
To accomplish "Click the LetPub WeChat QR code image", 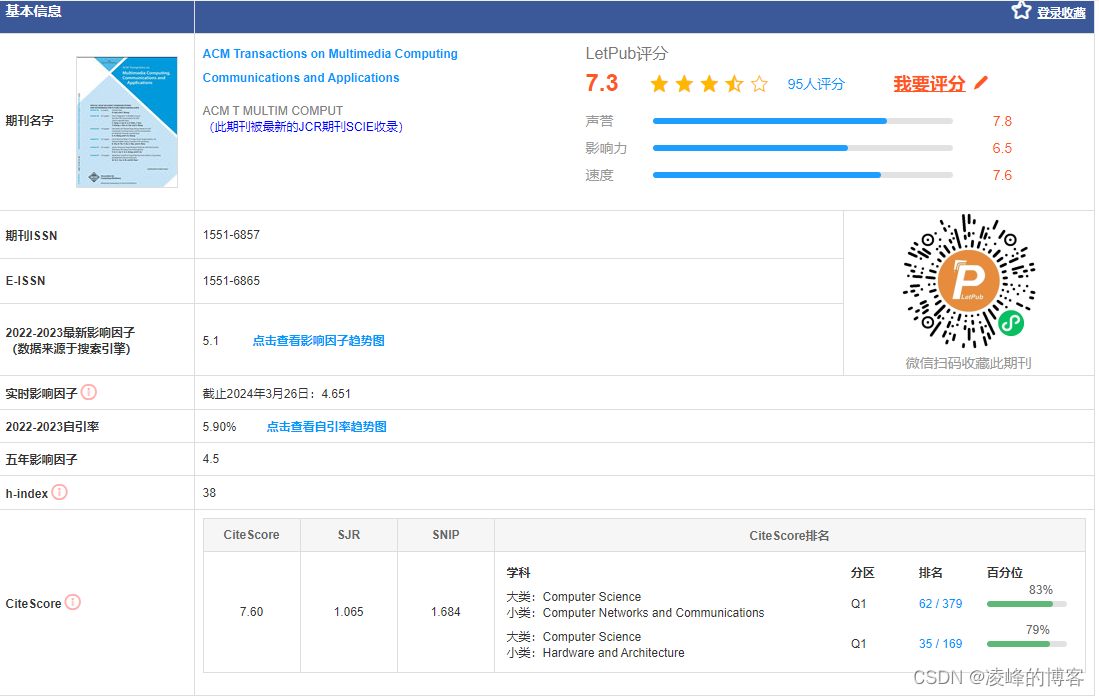I will point(969,281).
